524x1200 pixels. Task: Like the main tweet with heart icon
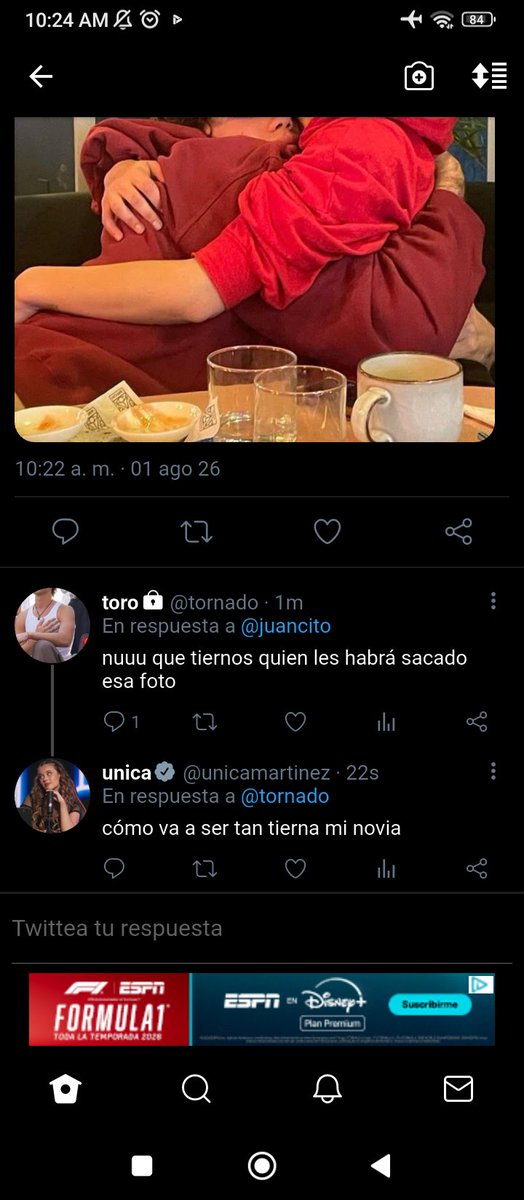(x=327, y=532)
